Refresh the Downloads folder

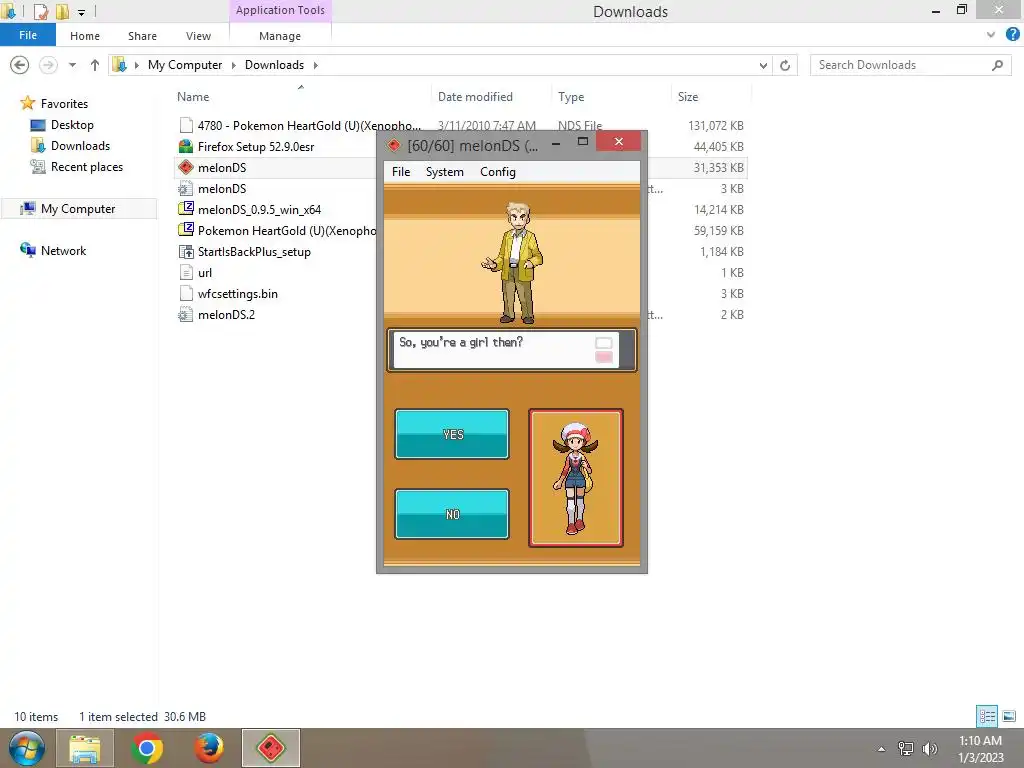coord(785,65)
